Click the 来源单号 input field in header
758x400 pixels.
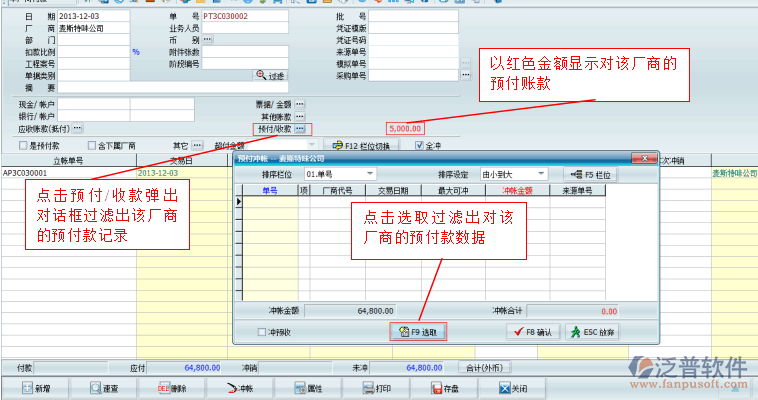(x=413, y=52)
